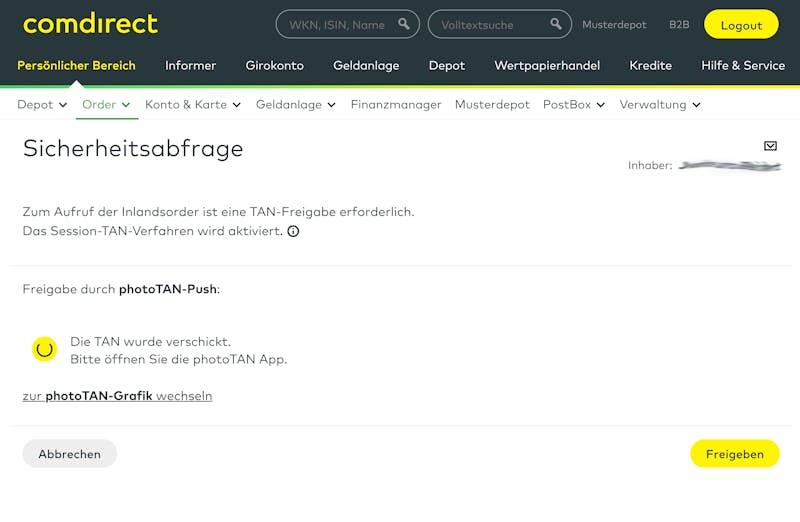Click the Abbrechen button
The height and width of the screenshot is (522, 800).
(69, 454)
